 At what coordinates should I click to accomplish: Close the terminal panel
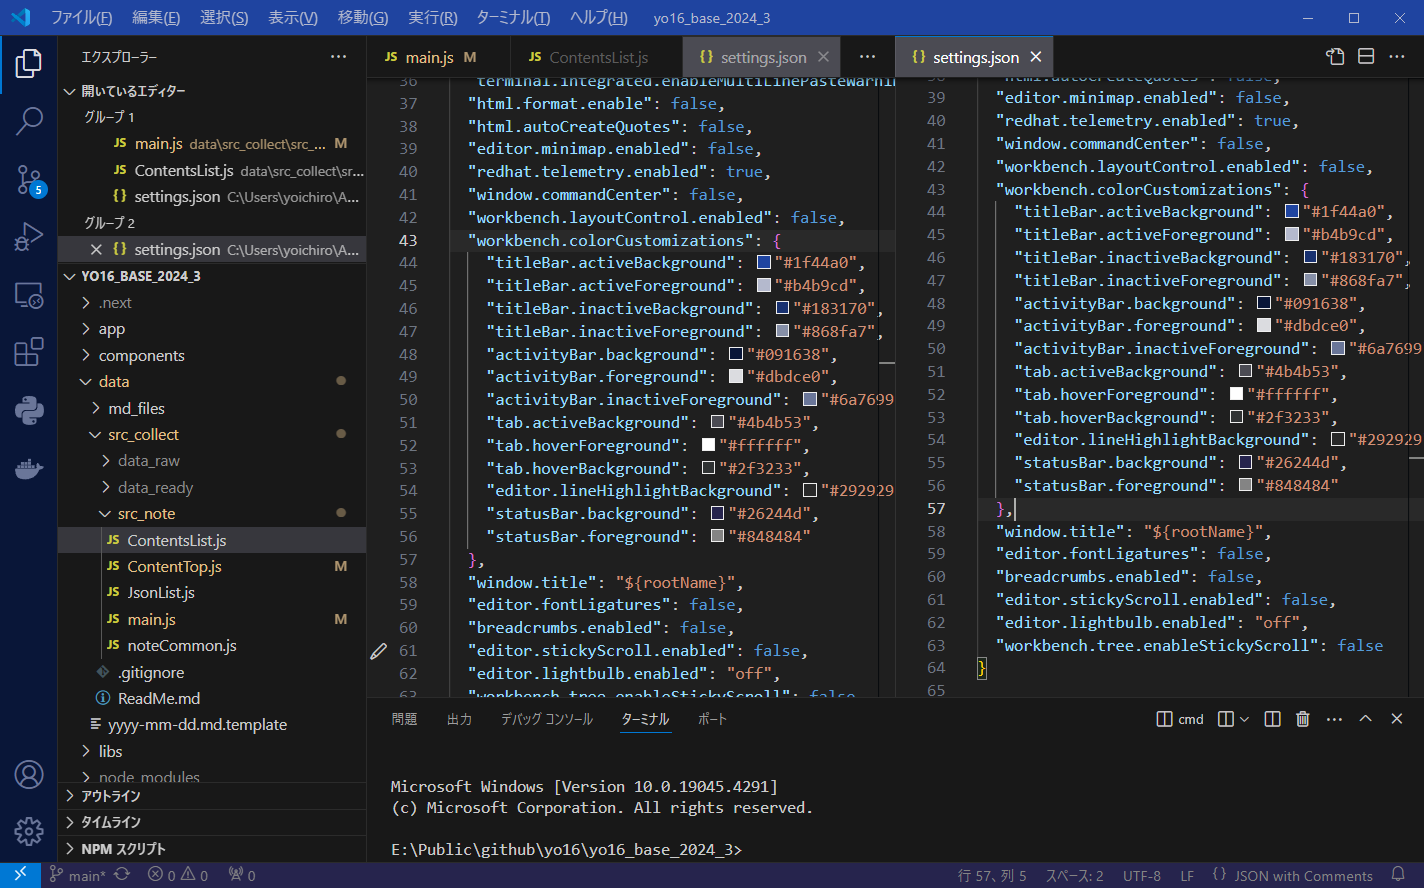(x=1397, y=719)
